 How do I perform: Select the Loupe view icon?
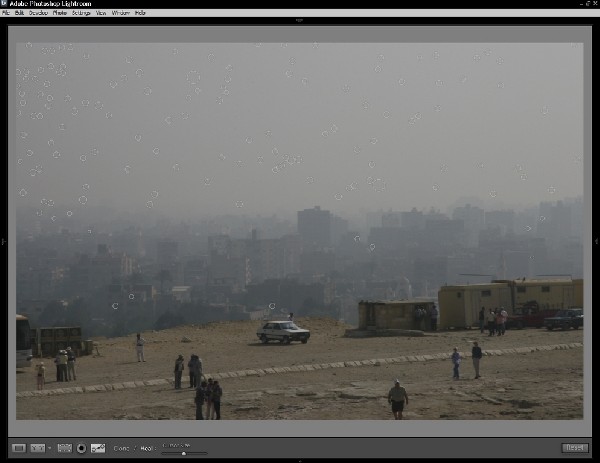pos(18,448)
